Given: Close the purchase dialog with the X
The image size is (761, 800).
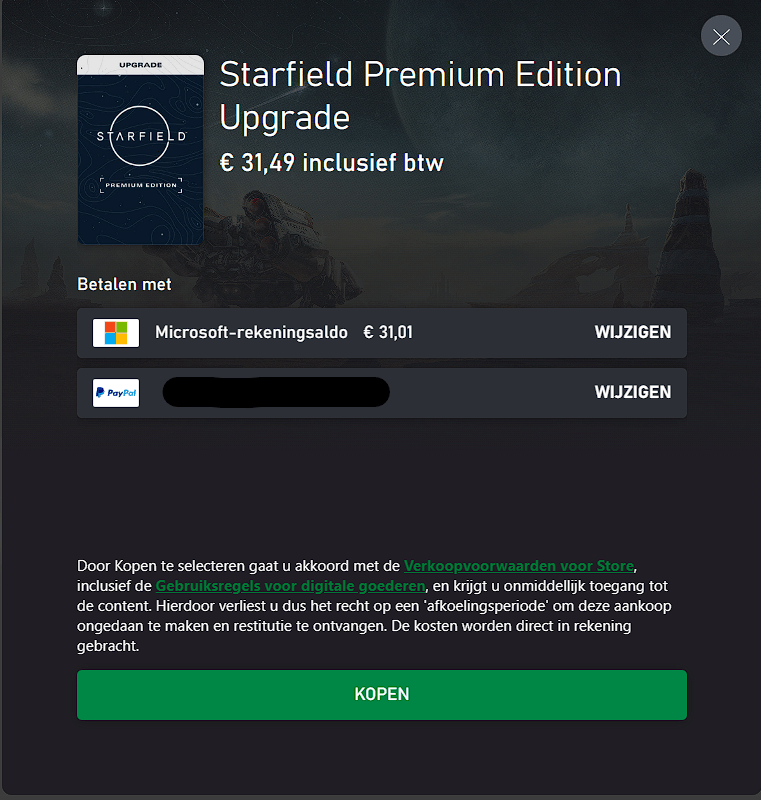Looking at the screenshot, I should (721, 38).
